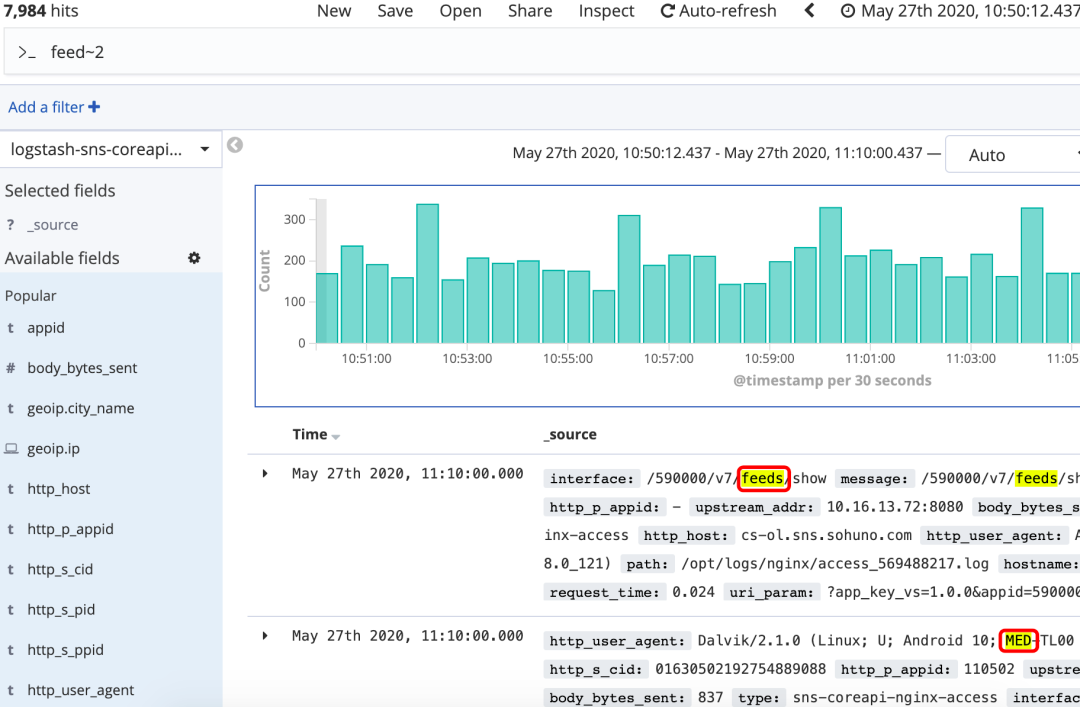Collapse the sidebar with the arrow icon
Screen dimensions: 1080x707
tap(235, 146)
